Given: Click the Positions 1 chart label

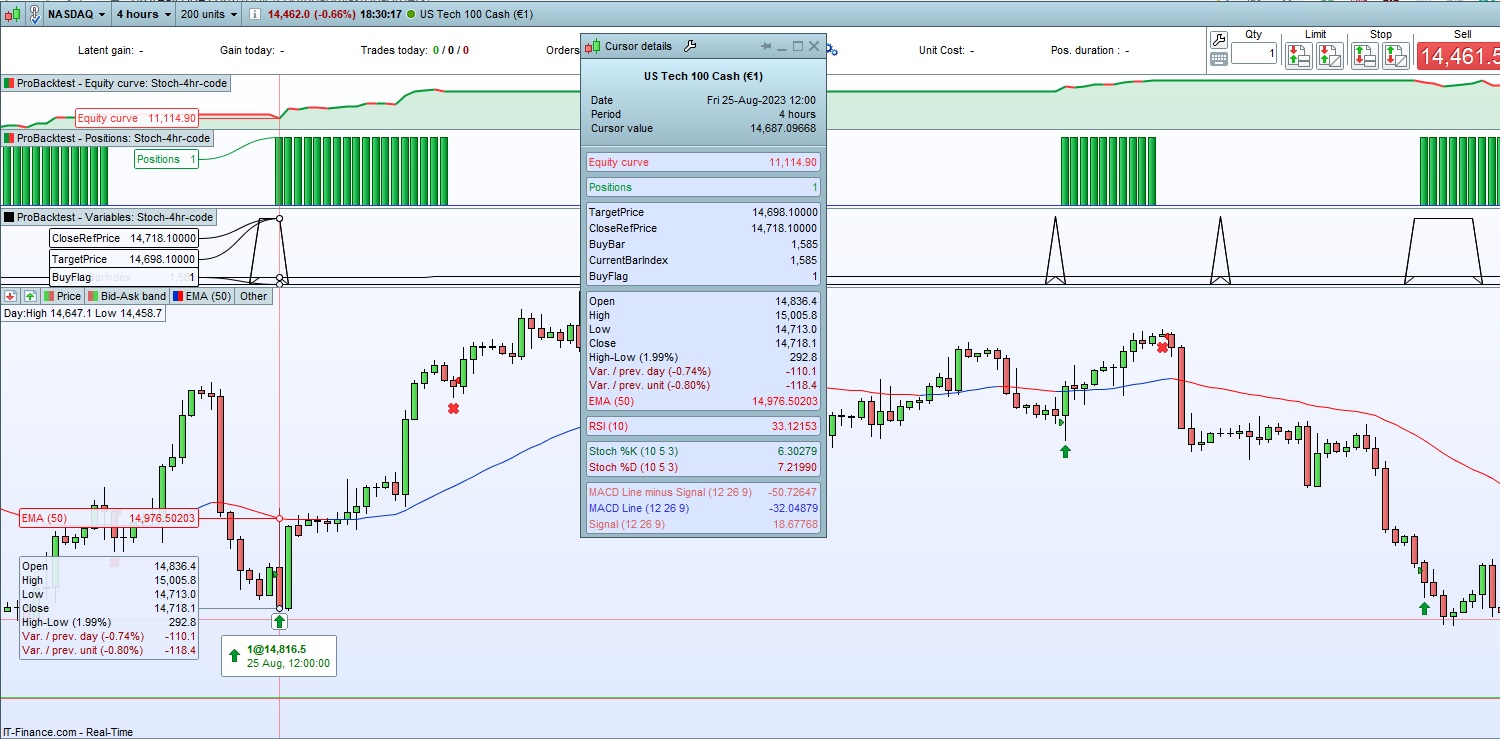Looking at the screenshot, I should 166,159.
